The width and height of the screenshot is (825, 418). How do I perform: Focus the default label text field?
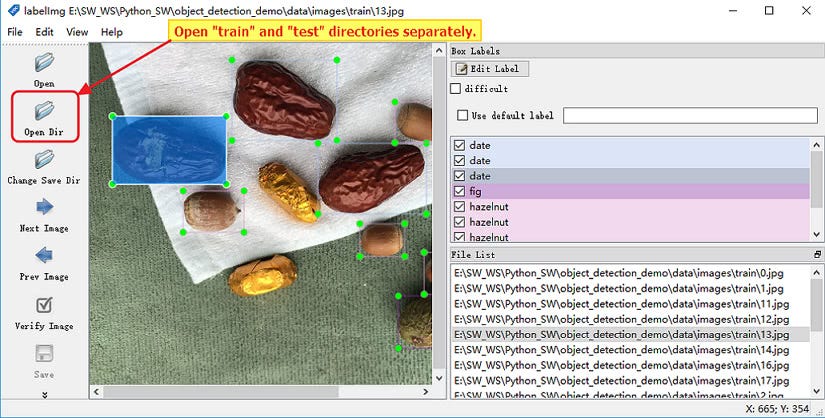coord(690,115)
